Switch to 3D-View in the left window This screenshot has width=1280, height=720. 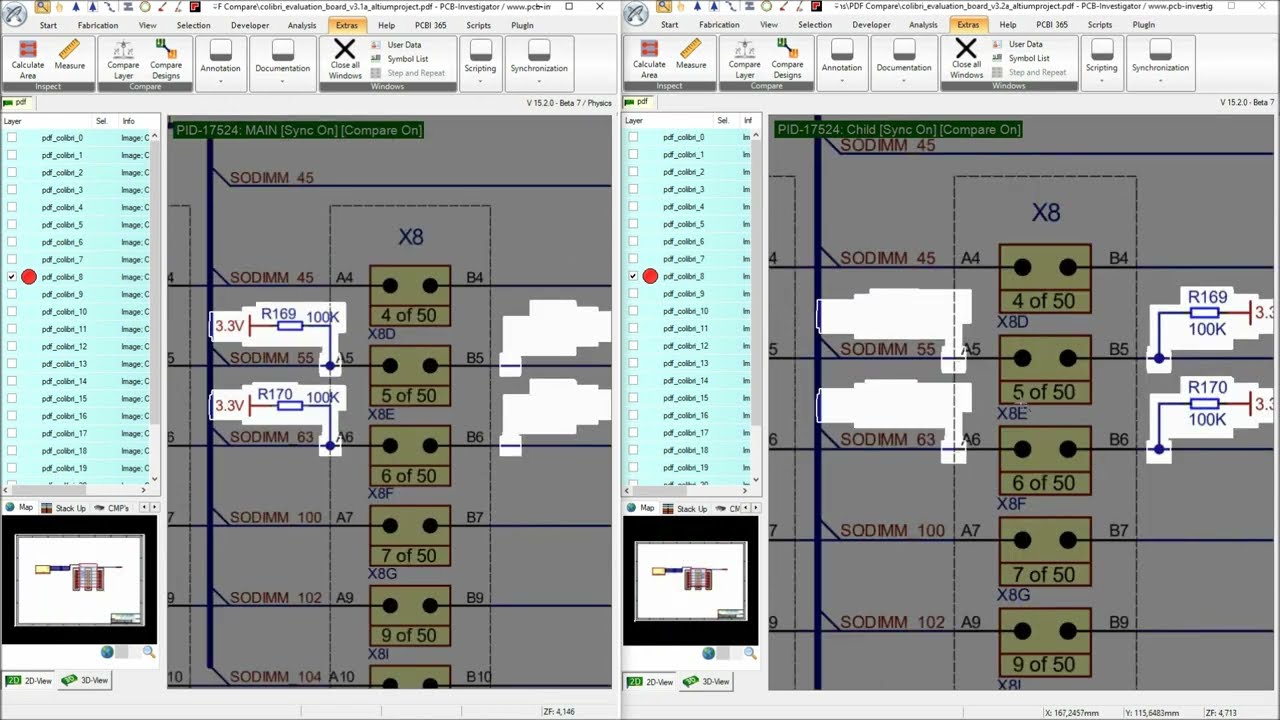[87, 680]
